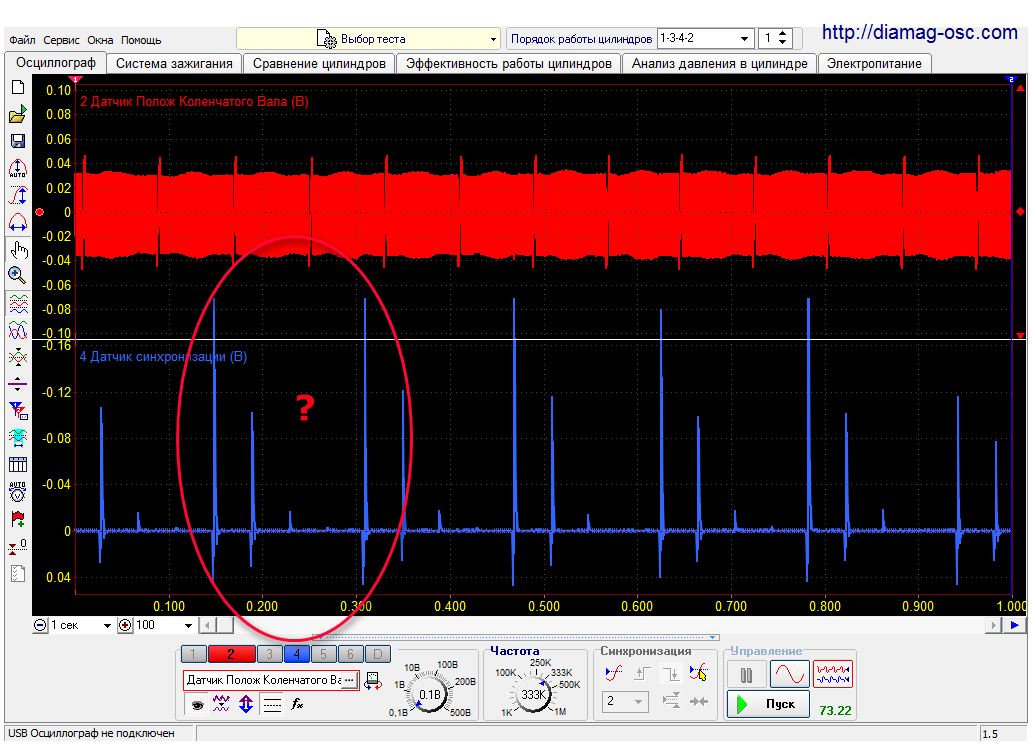The image size is (1032, 746).
Task: Select the sync slope curve icon
Action: (x=613, y=673)
